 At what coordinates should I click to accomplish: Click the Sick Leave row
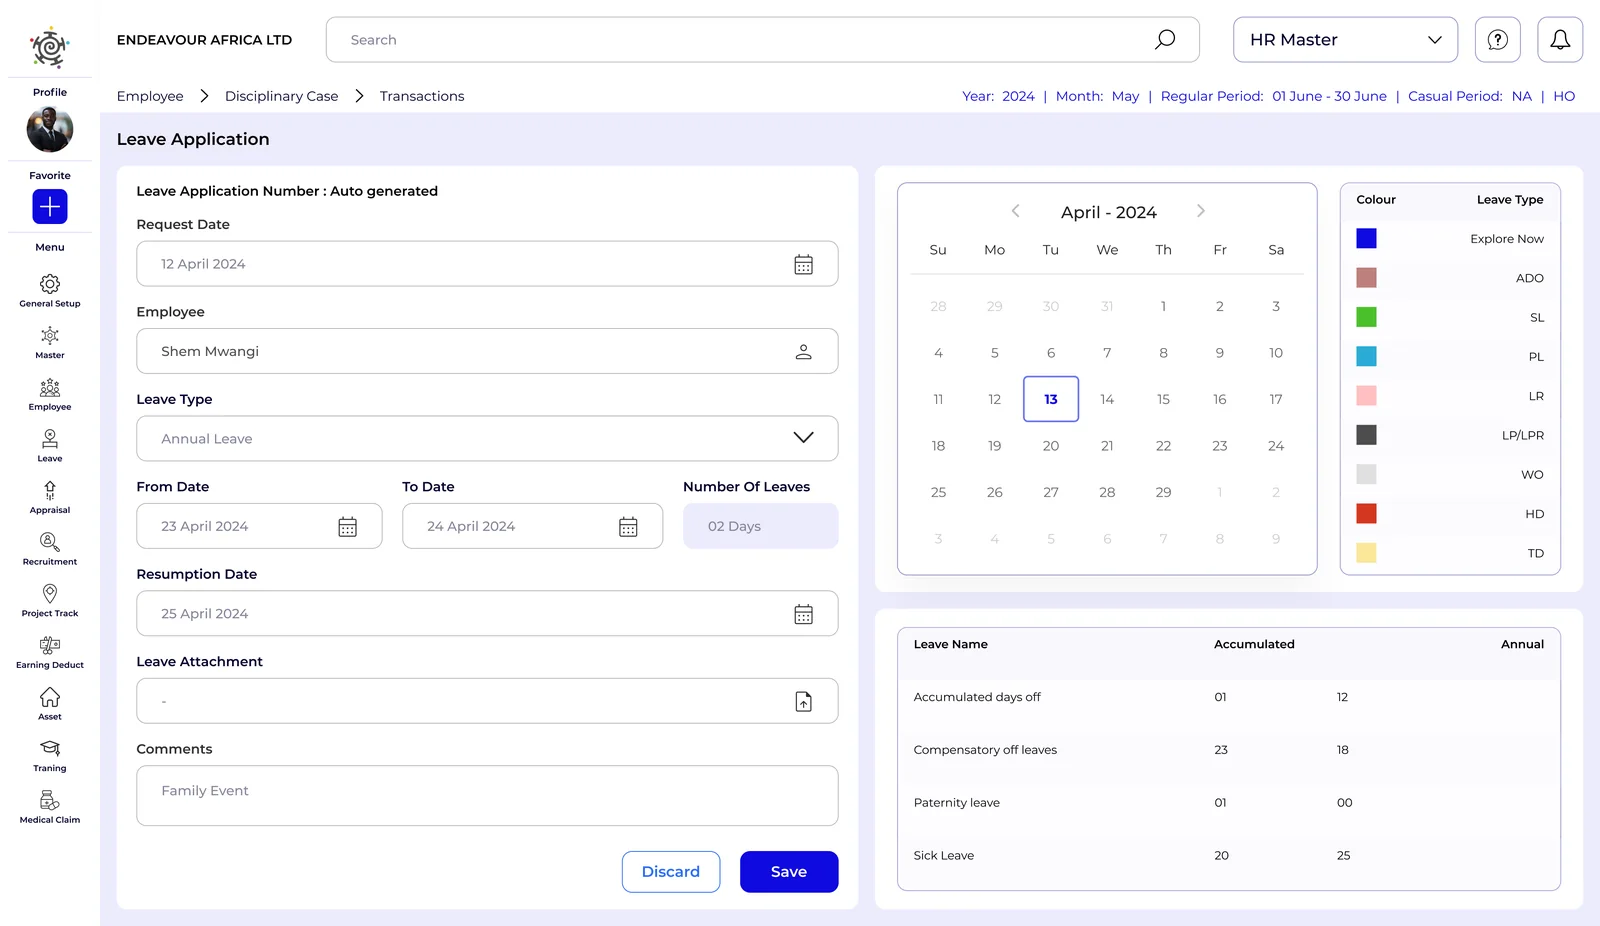coord(1229,856)
